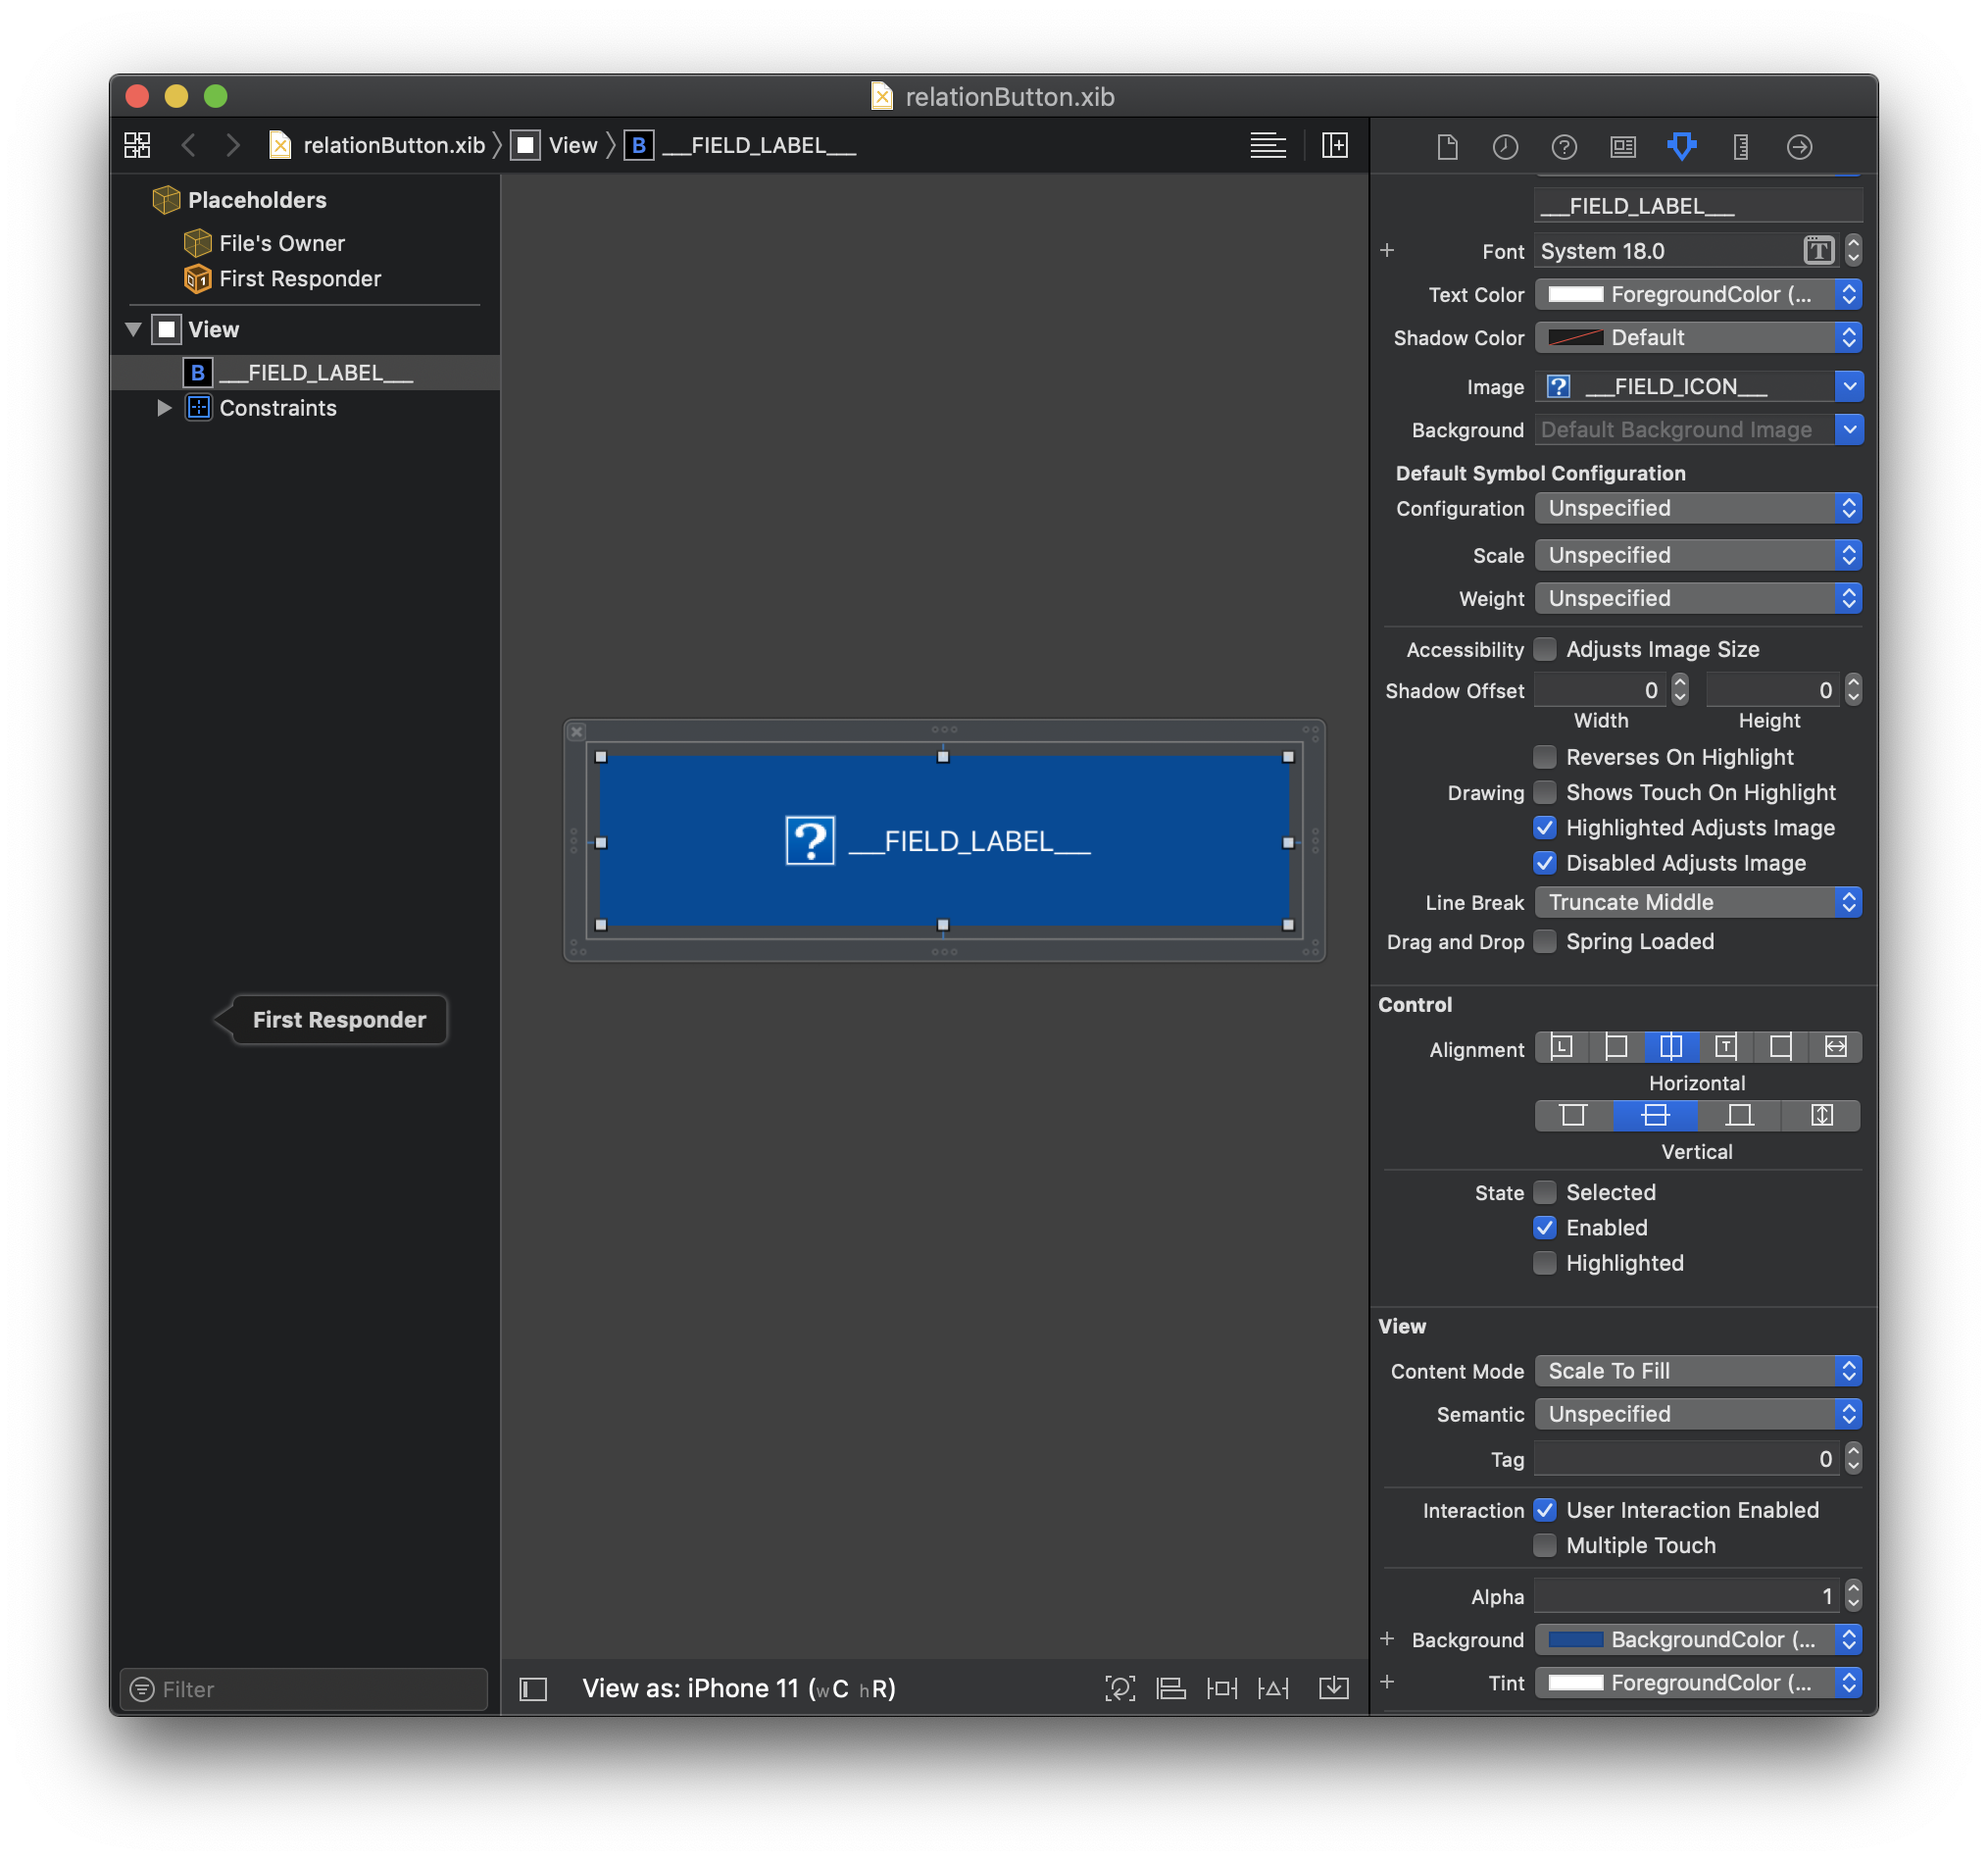Open the Shadow Color swatch
Image resolution: width=1988 pixels, height=1861 pixels.
pos(1575,337)
